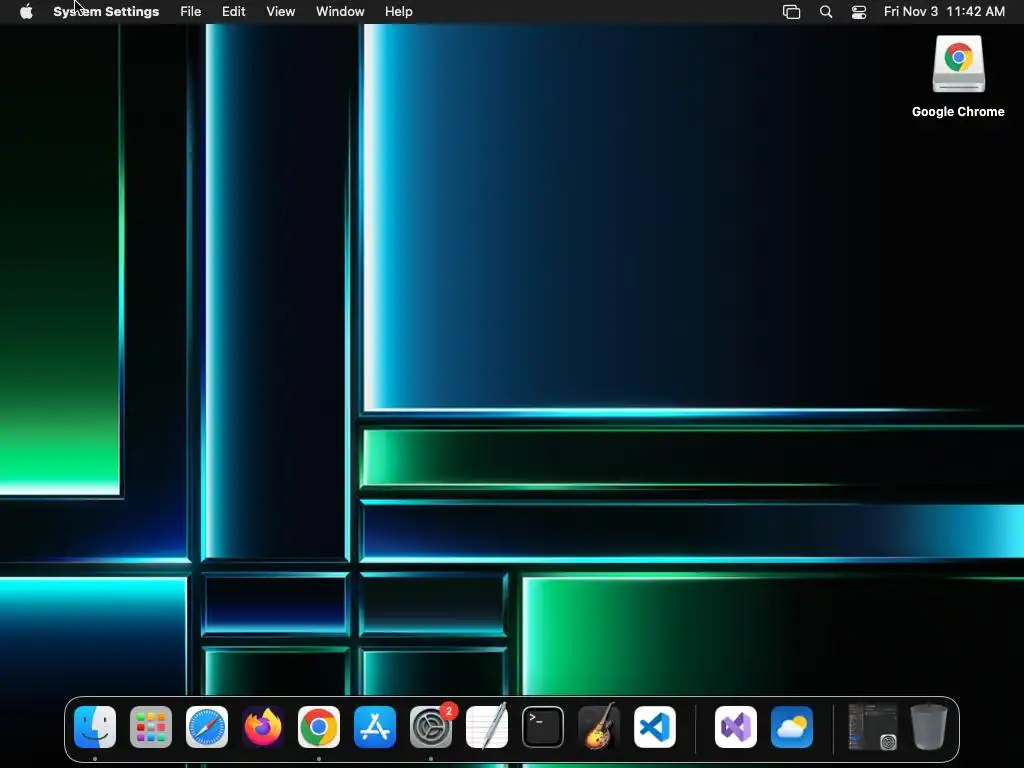The width and height of the screenshot is (1024, 768).
Task: Open the System Settings app menu
Action: pos(106,12)
